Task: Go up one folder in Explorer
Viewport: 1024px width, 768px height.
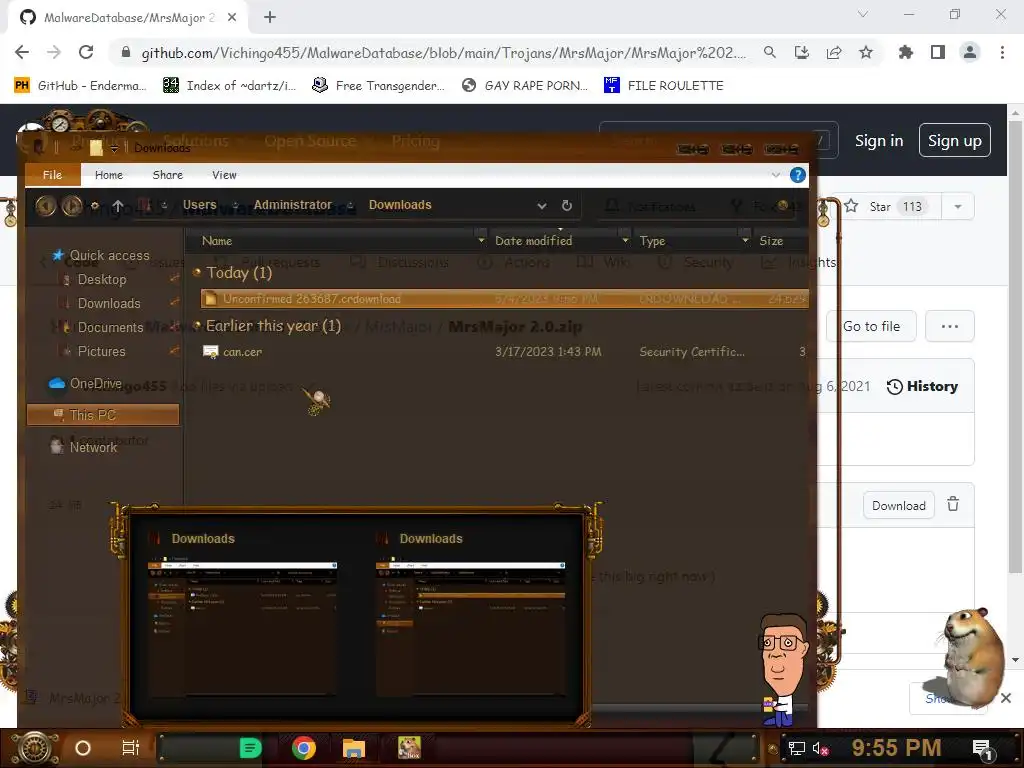Action: [x=118, y=206]
